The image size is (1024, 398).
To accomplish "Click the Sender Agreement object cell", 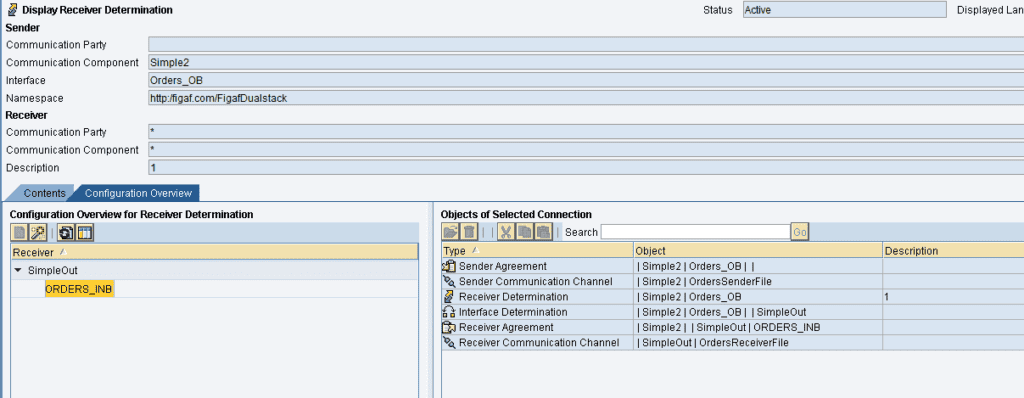I will (758, 266).
